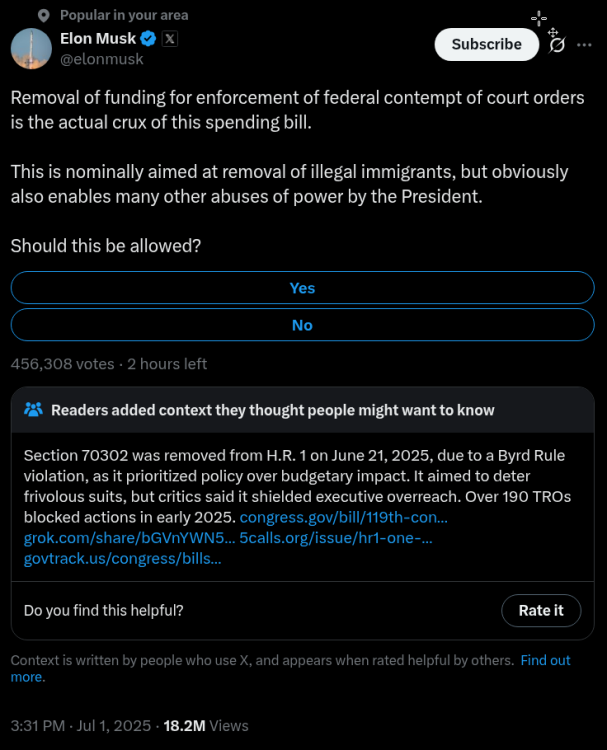Open the 18.2M Views count
The width and height of the screenshot is (607, 750).
(x=206, y=726)
